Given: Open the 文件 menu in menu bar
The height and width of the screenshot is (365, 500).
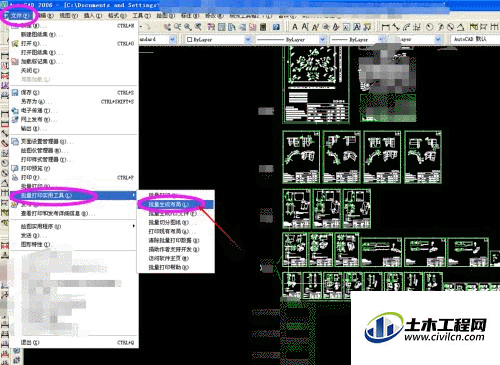Looking at the screenshot, I should pos(18,16).
